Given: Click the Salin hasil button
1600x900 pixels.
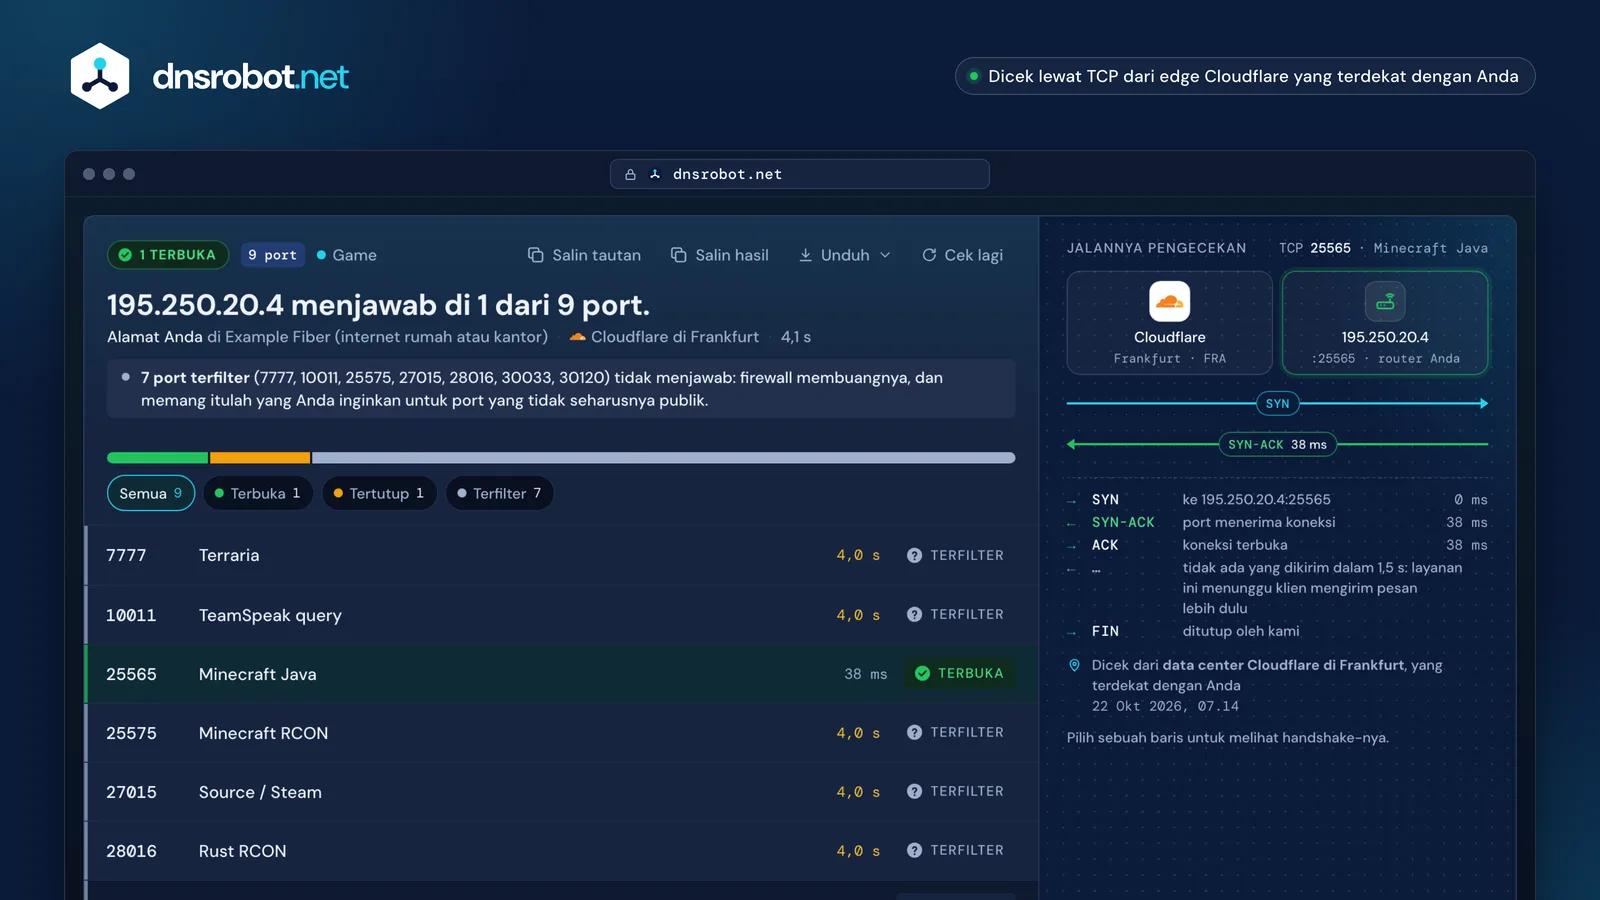Looking at the screenshot, I should (720, 255).
